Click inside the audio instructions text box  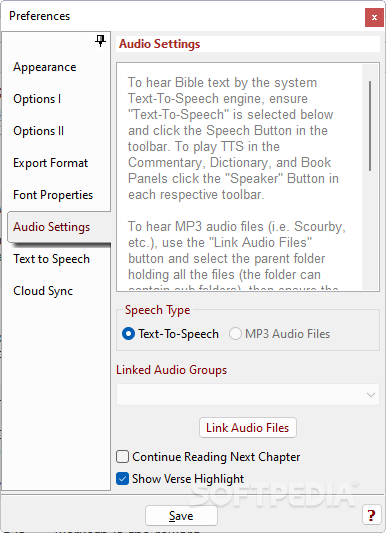tap(239, 177)
